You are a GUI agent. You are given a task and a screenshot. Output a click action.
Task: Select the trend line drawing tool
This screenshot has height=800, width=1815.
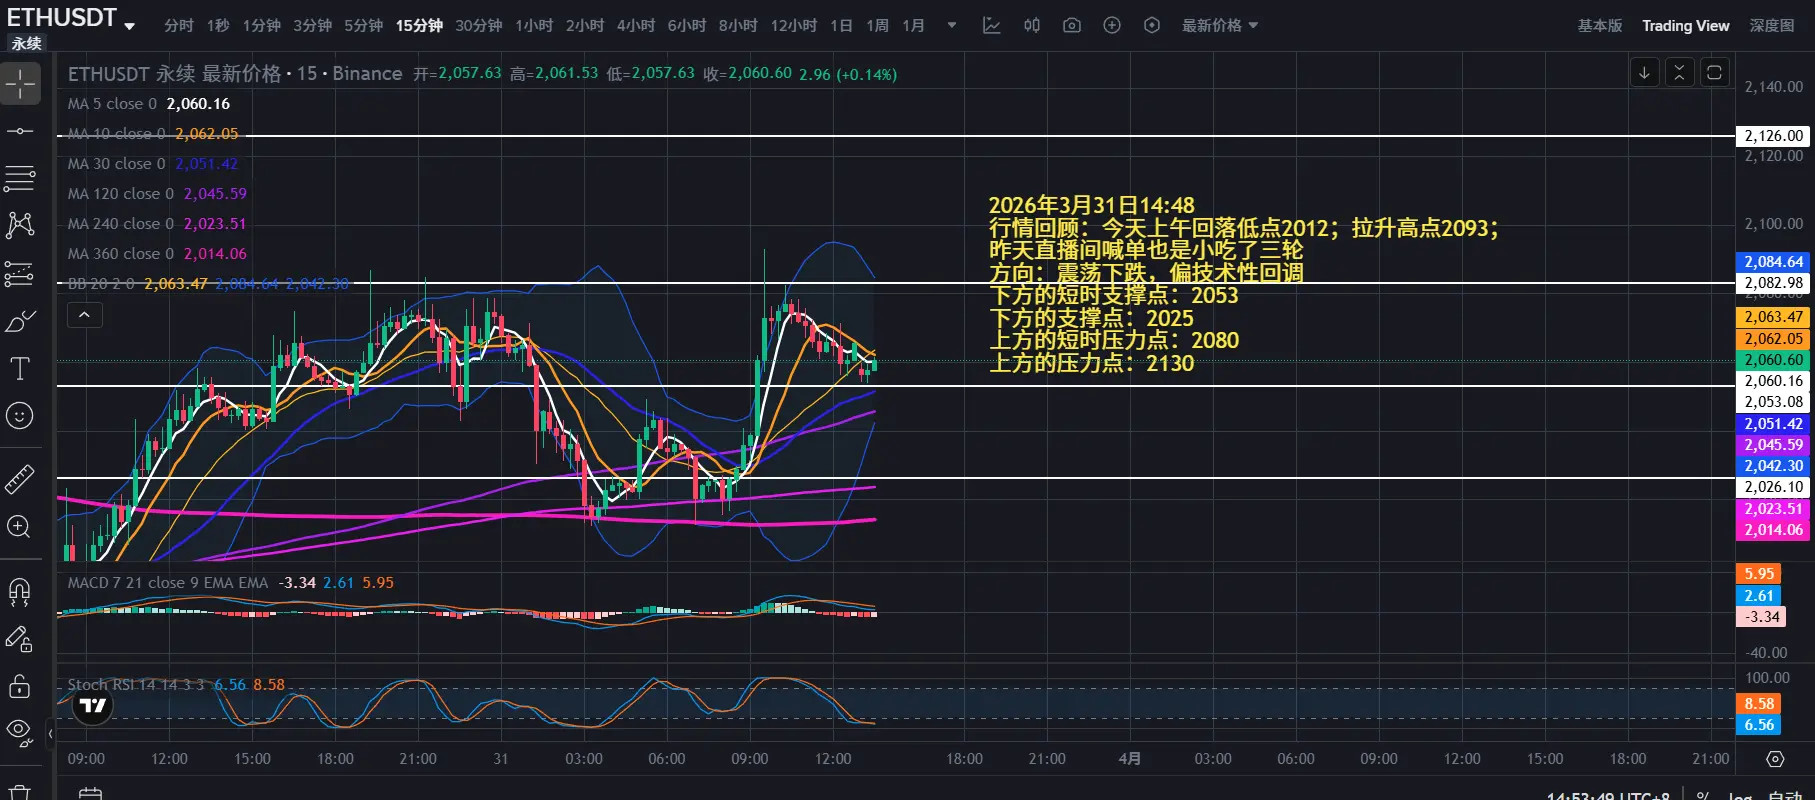pyautogui.click(x=20, y=131)
